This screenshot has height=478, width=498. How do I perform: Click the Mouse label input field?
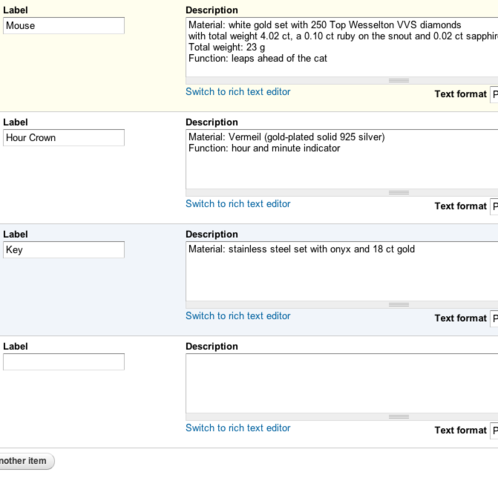pyautogui.click(x=64, y=26)
